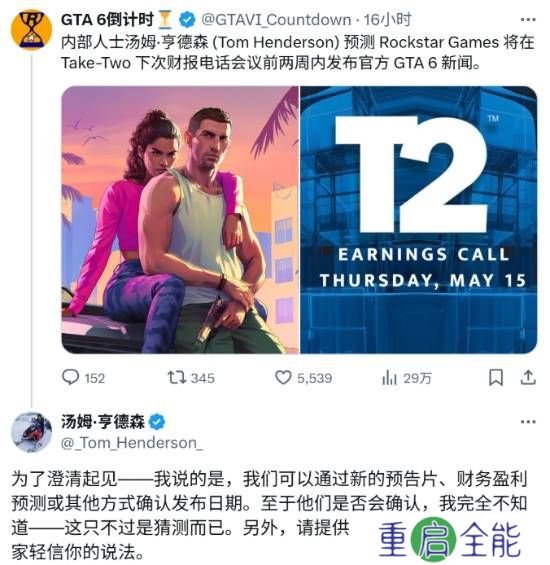Expand the more options menu on the top tweet
Screen dimensions: 550x565
point(528,19)
